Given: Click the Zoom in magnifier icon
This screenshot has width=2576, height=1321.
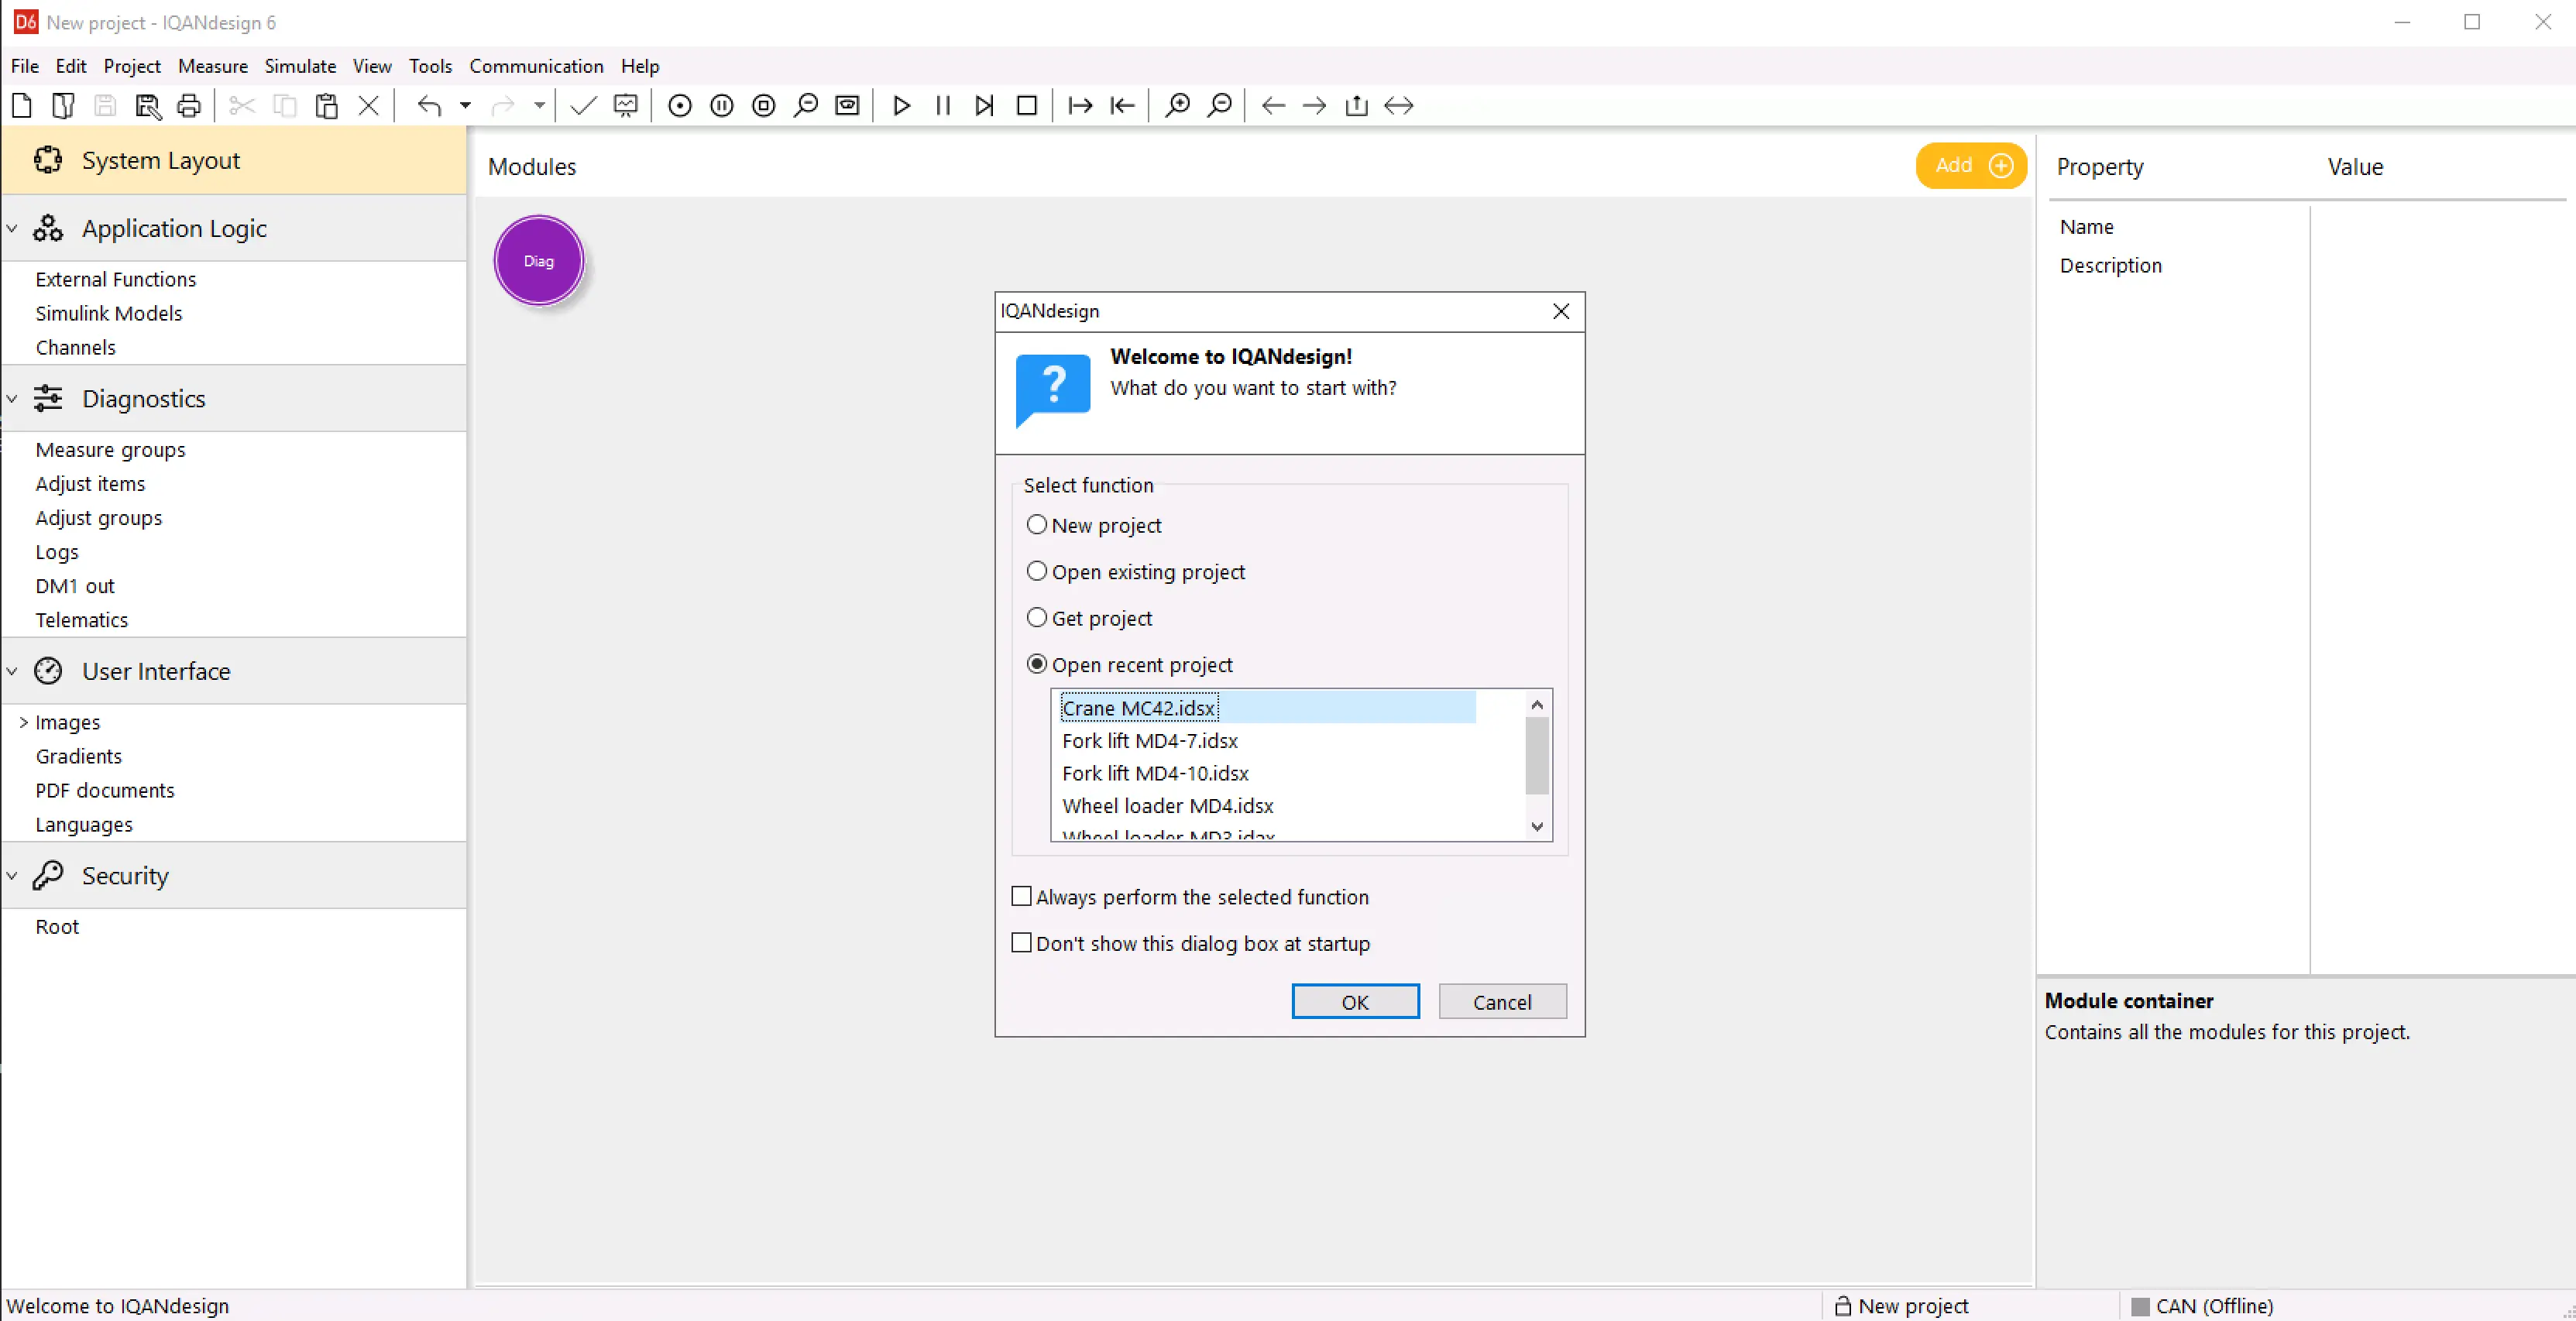Looking at the screenshot, I should 1177,105.
